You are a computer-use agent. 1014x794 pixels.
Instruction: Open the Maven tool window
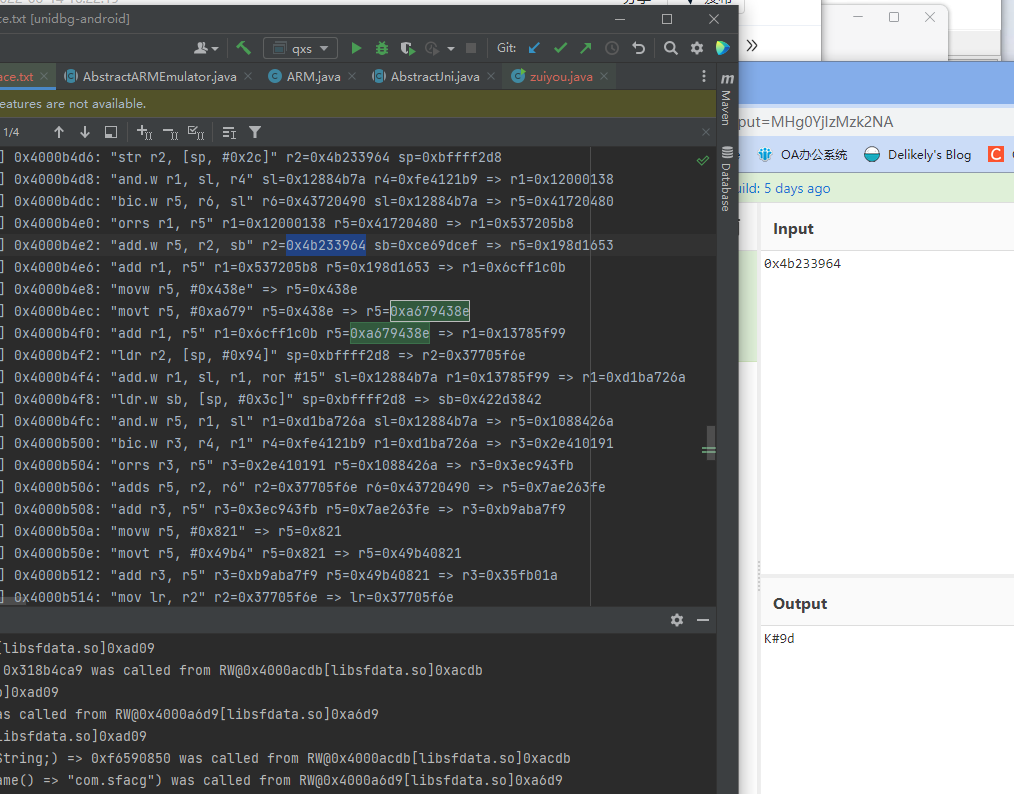[728, 98]
